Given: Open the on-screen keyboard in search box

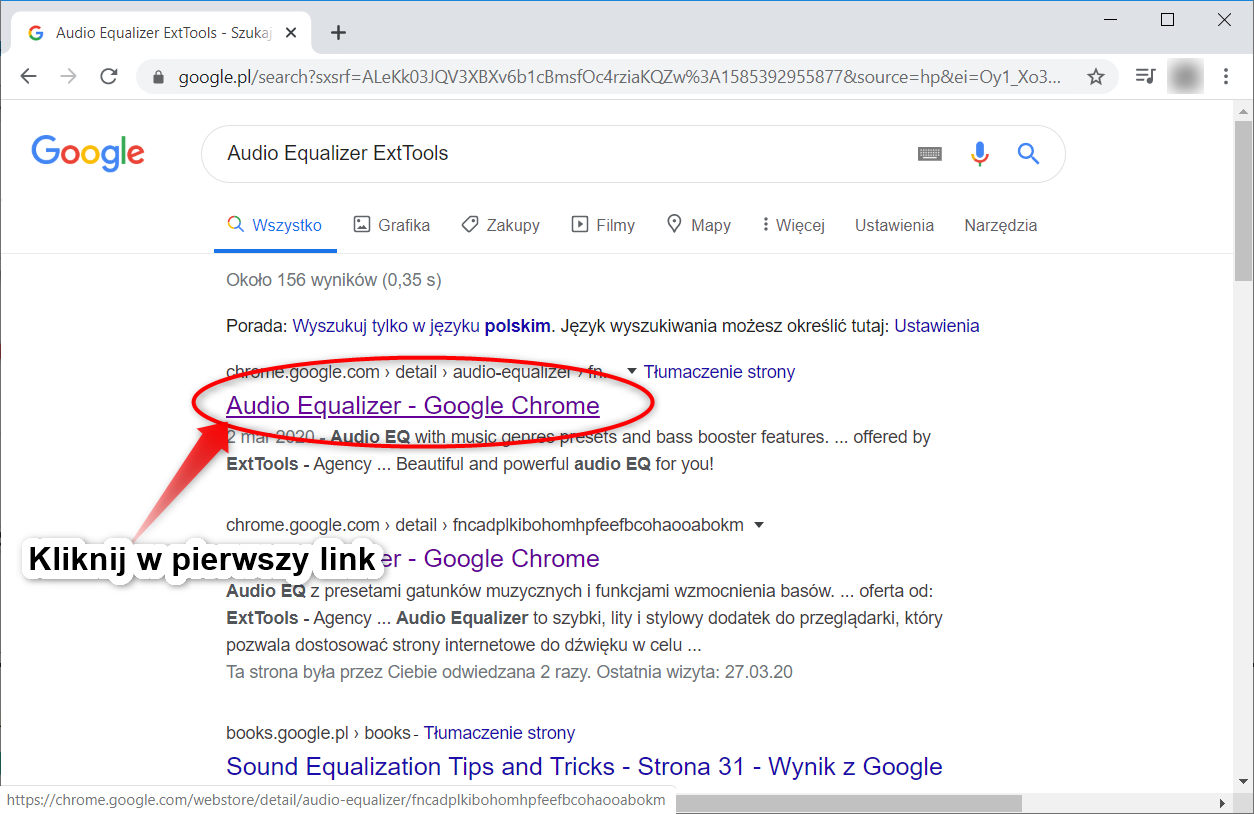Looking at the screenshot, I should pos(930,154).
